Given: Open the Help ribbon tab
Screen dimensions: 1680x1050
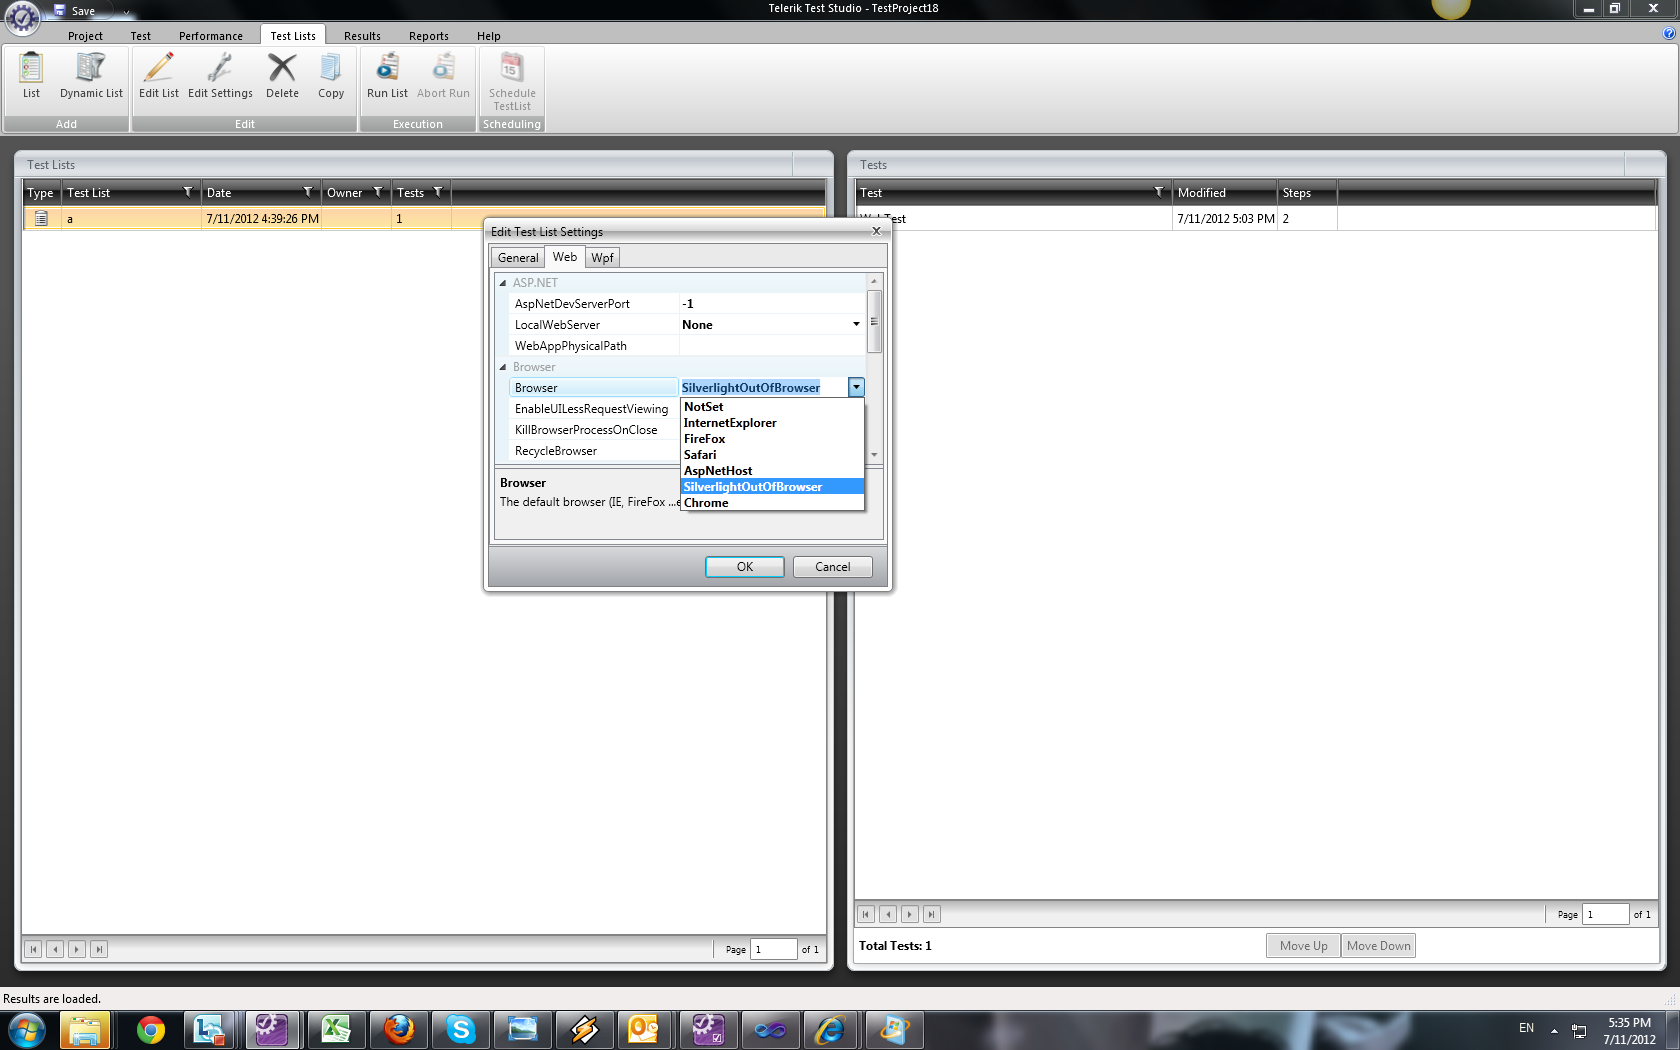Looking at the screenshot, I should coord(489,36).
